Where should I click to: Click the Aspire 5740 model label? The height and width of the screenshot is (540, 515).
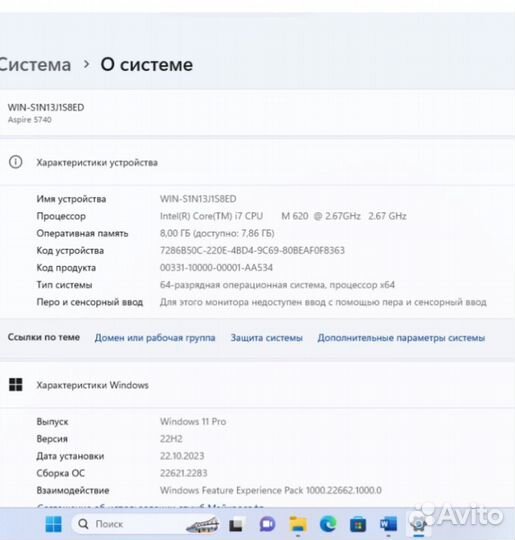(30, 120)
